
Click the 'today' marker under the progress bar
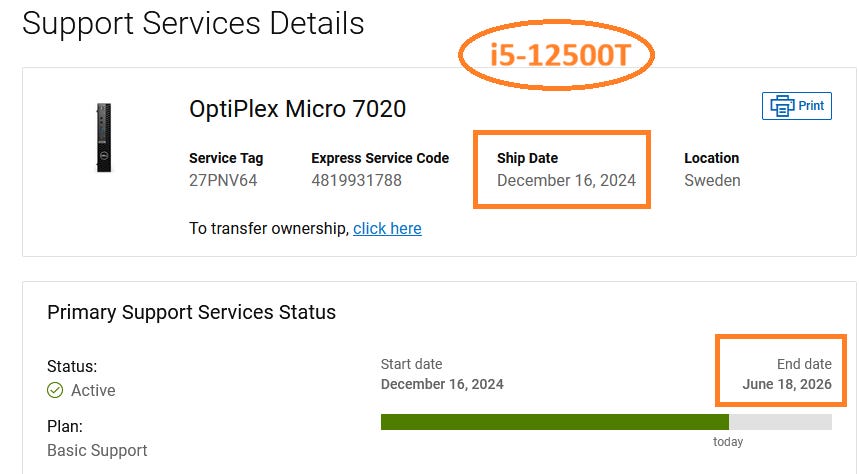(728, 442)
